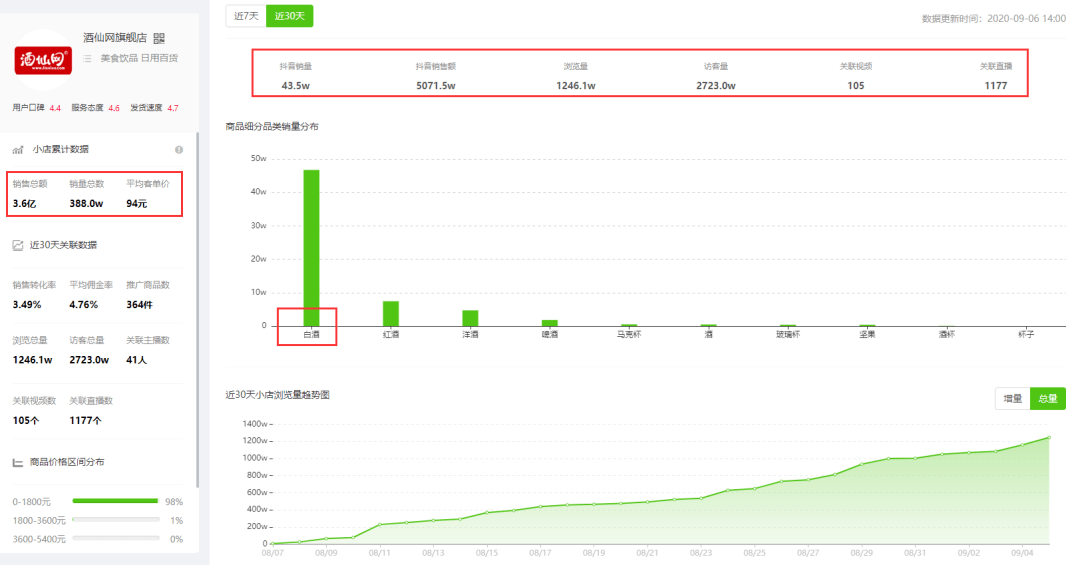Switch to the 近7天 tab
1080x565 pixels.
(246, 16)
